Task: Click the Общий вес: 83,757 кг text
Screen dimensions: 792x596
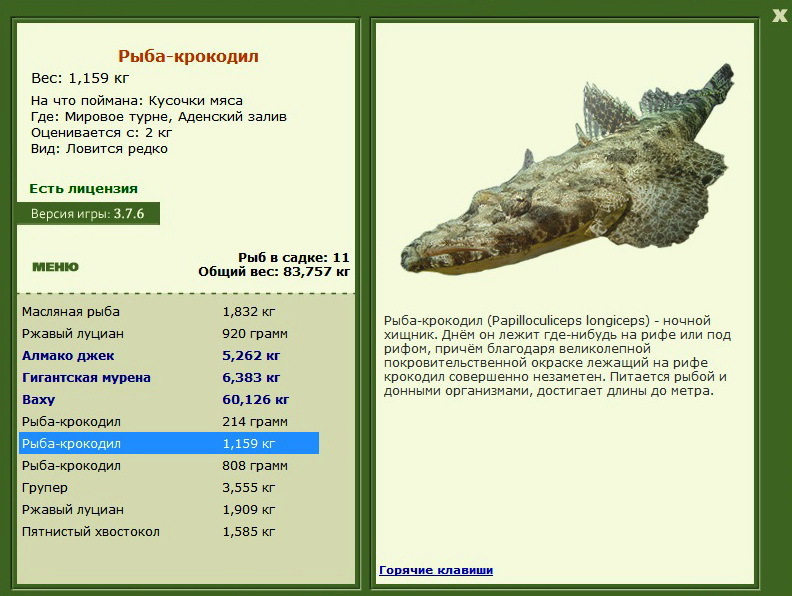Action: tap(274, 271)
